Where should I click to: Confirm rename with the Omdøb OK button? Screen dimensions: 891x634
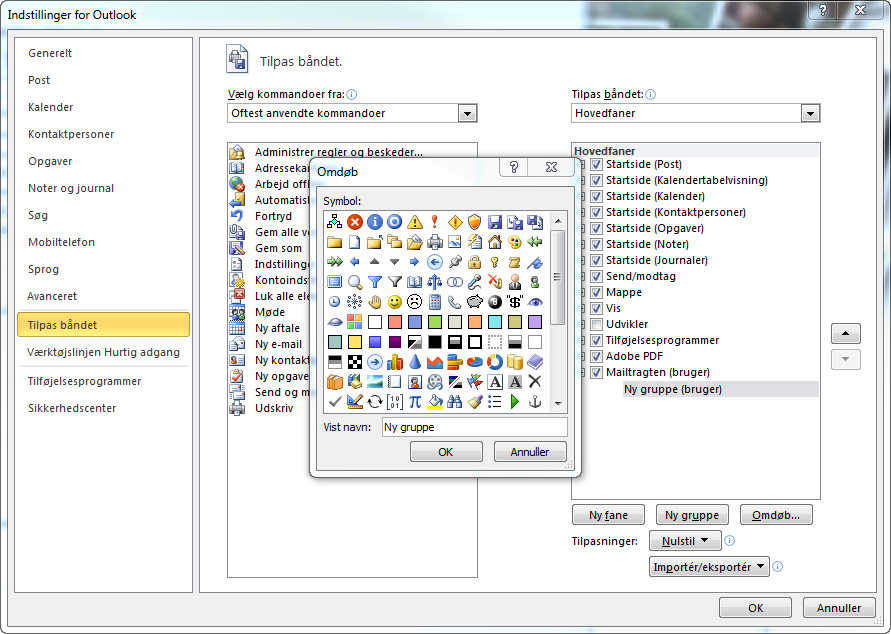click(446, 452)
